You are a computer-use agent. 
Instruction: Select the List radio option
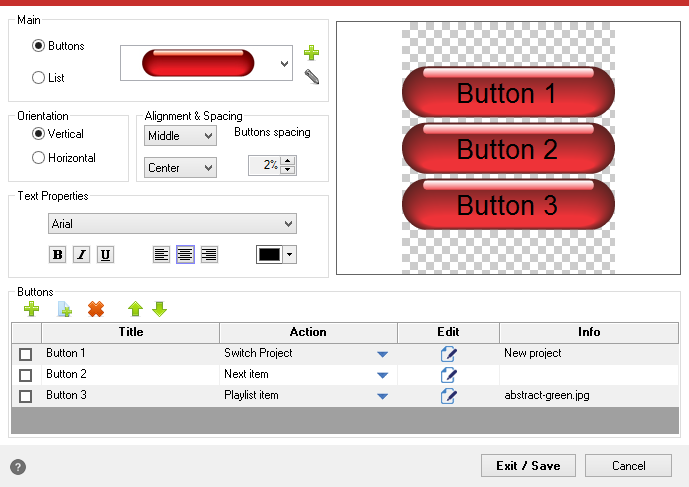pyautogui.click(x=39, y=77)
